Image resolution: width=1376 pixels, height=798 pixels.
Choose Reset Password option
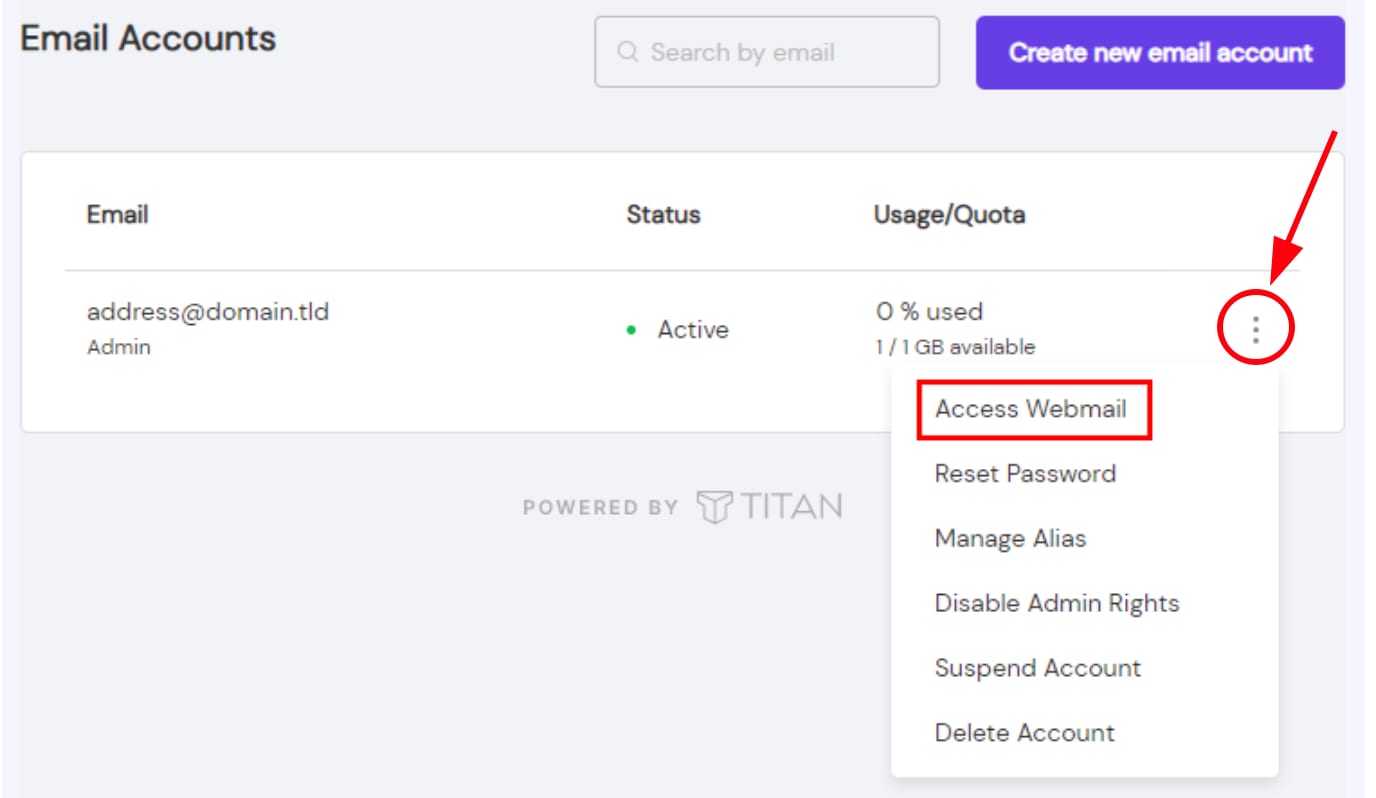(1025, 473)
